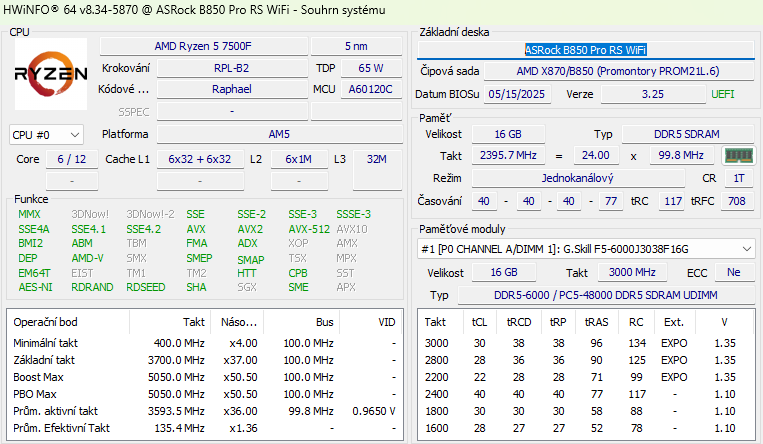Select the ASRock B850 Pro RS WiFi motherboard field
The height and width of the screenshot is (444, 763).
[585, 50]
